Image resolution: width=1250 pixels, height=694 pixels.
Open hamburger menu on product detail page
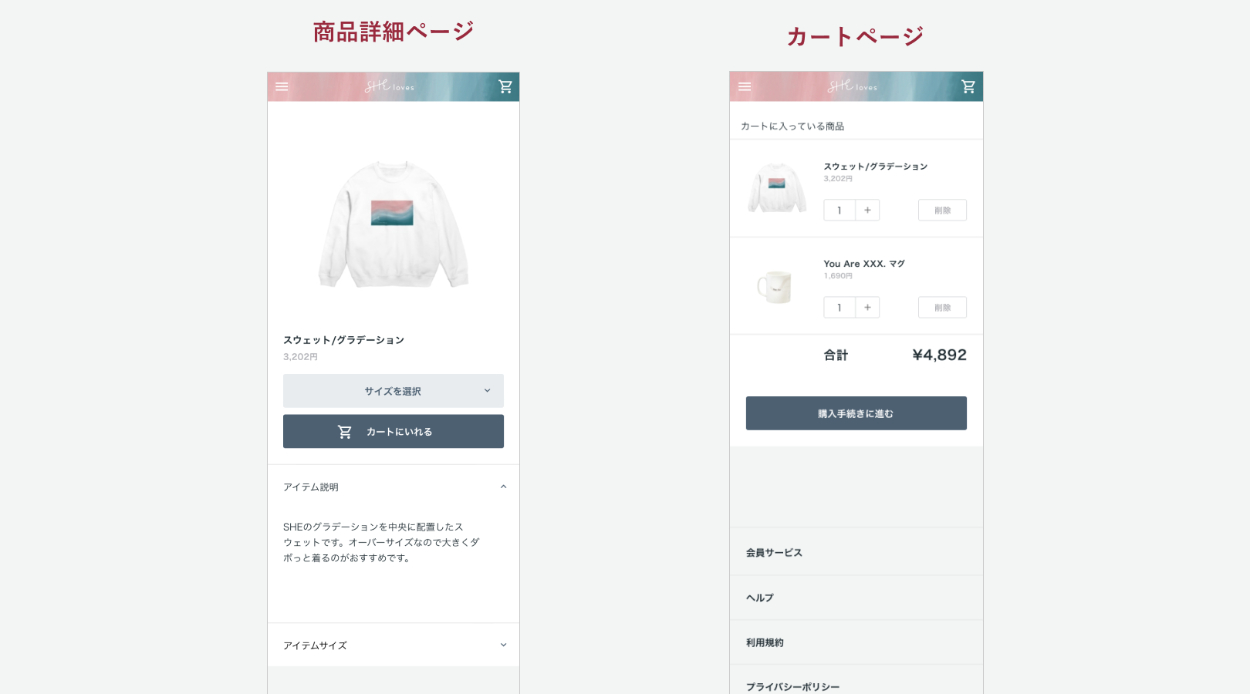click(282, 87)
